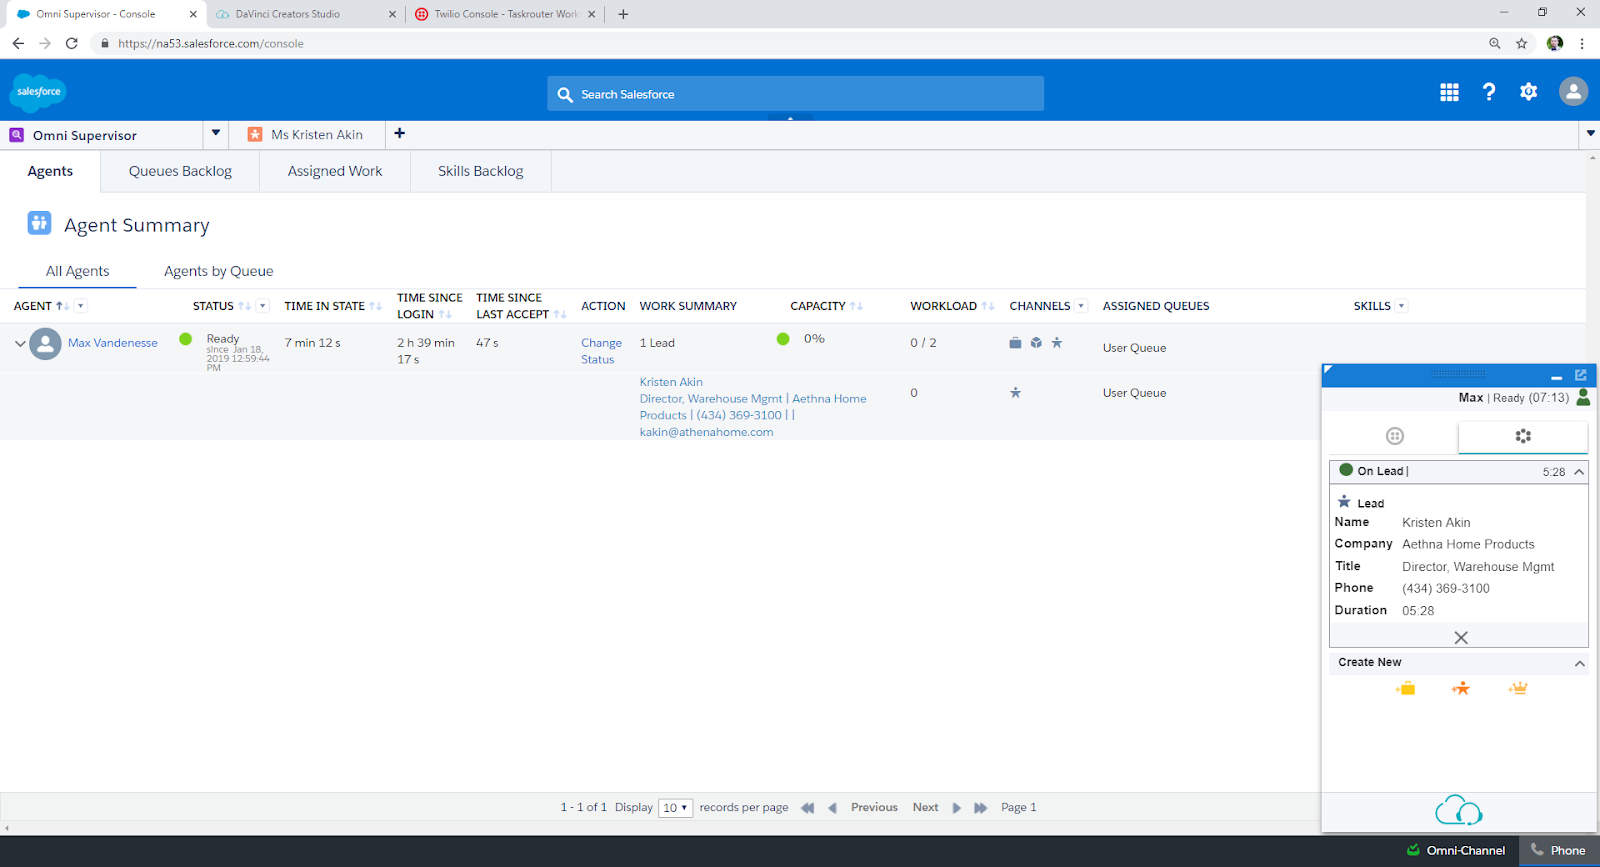The image size is (1600, 867).
Task: Open the Help question mark icon
Action: tap(1489, 92)
